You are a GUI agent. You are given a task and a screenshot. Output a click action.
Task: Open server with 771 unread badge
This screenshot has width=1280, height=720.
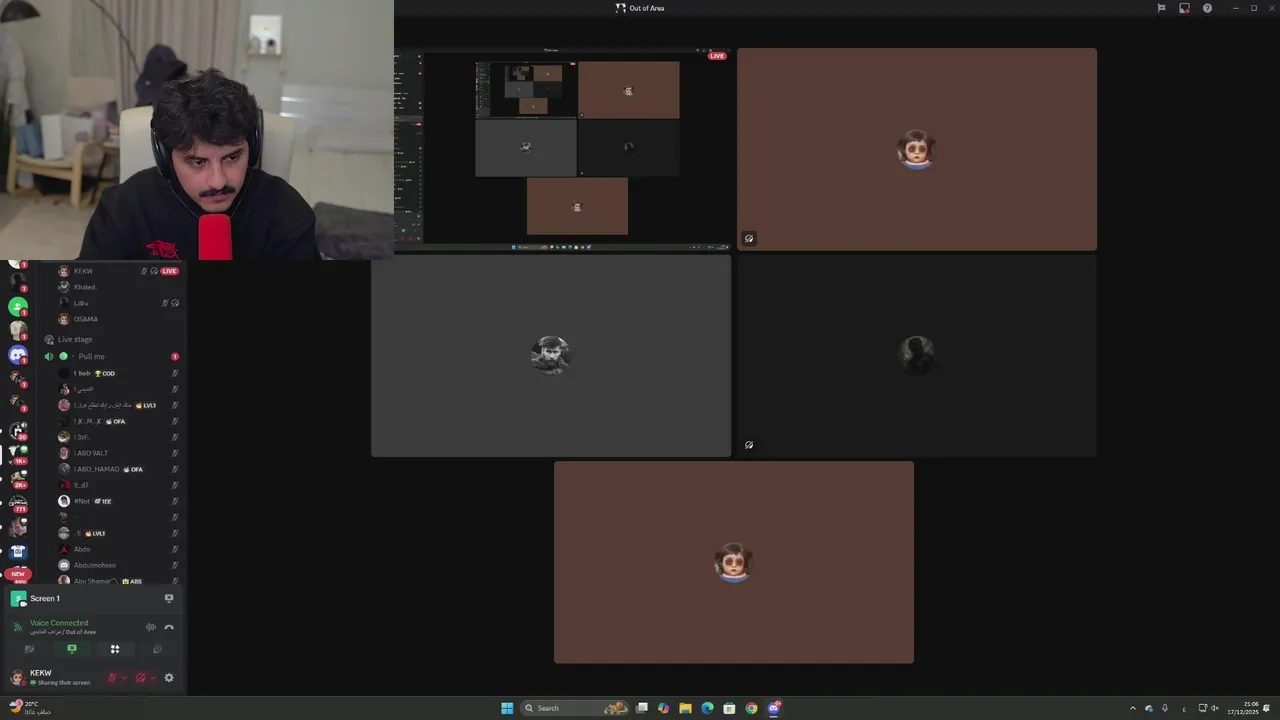pyautogui.click(x=18, y=502)
